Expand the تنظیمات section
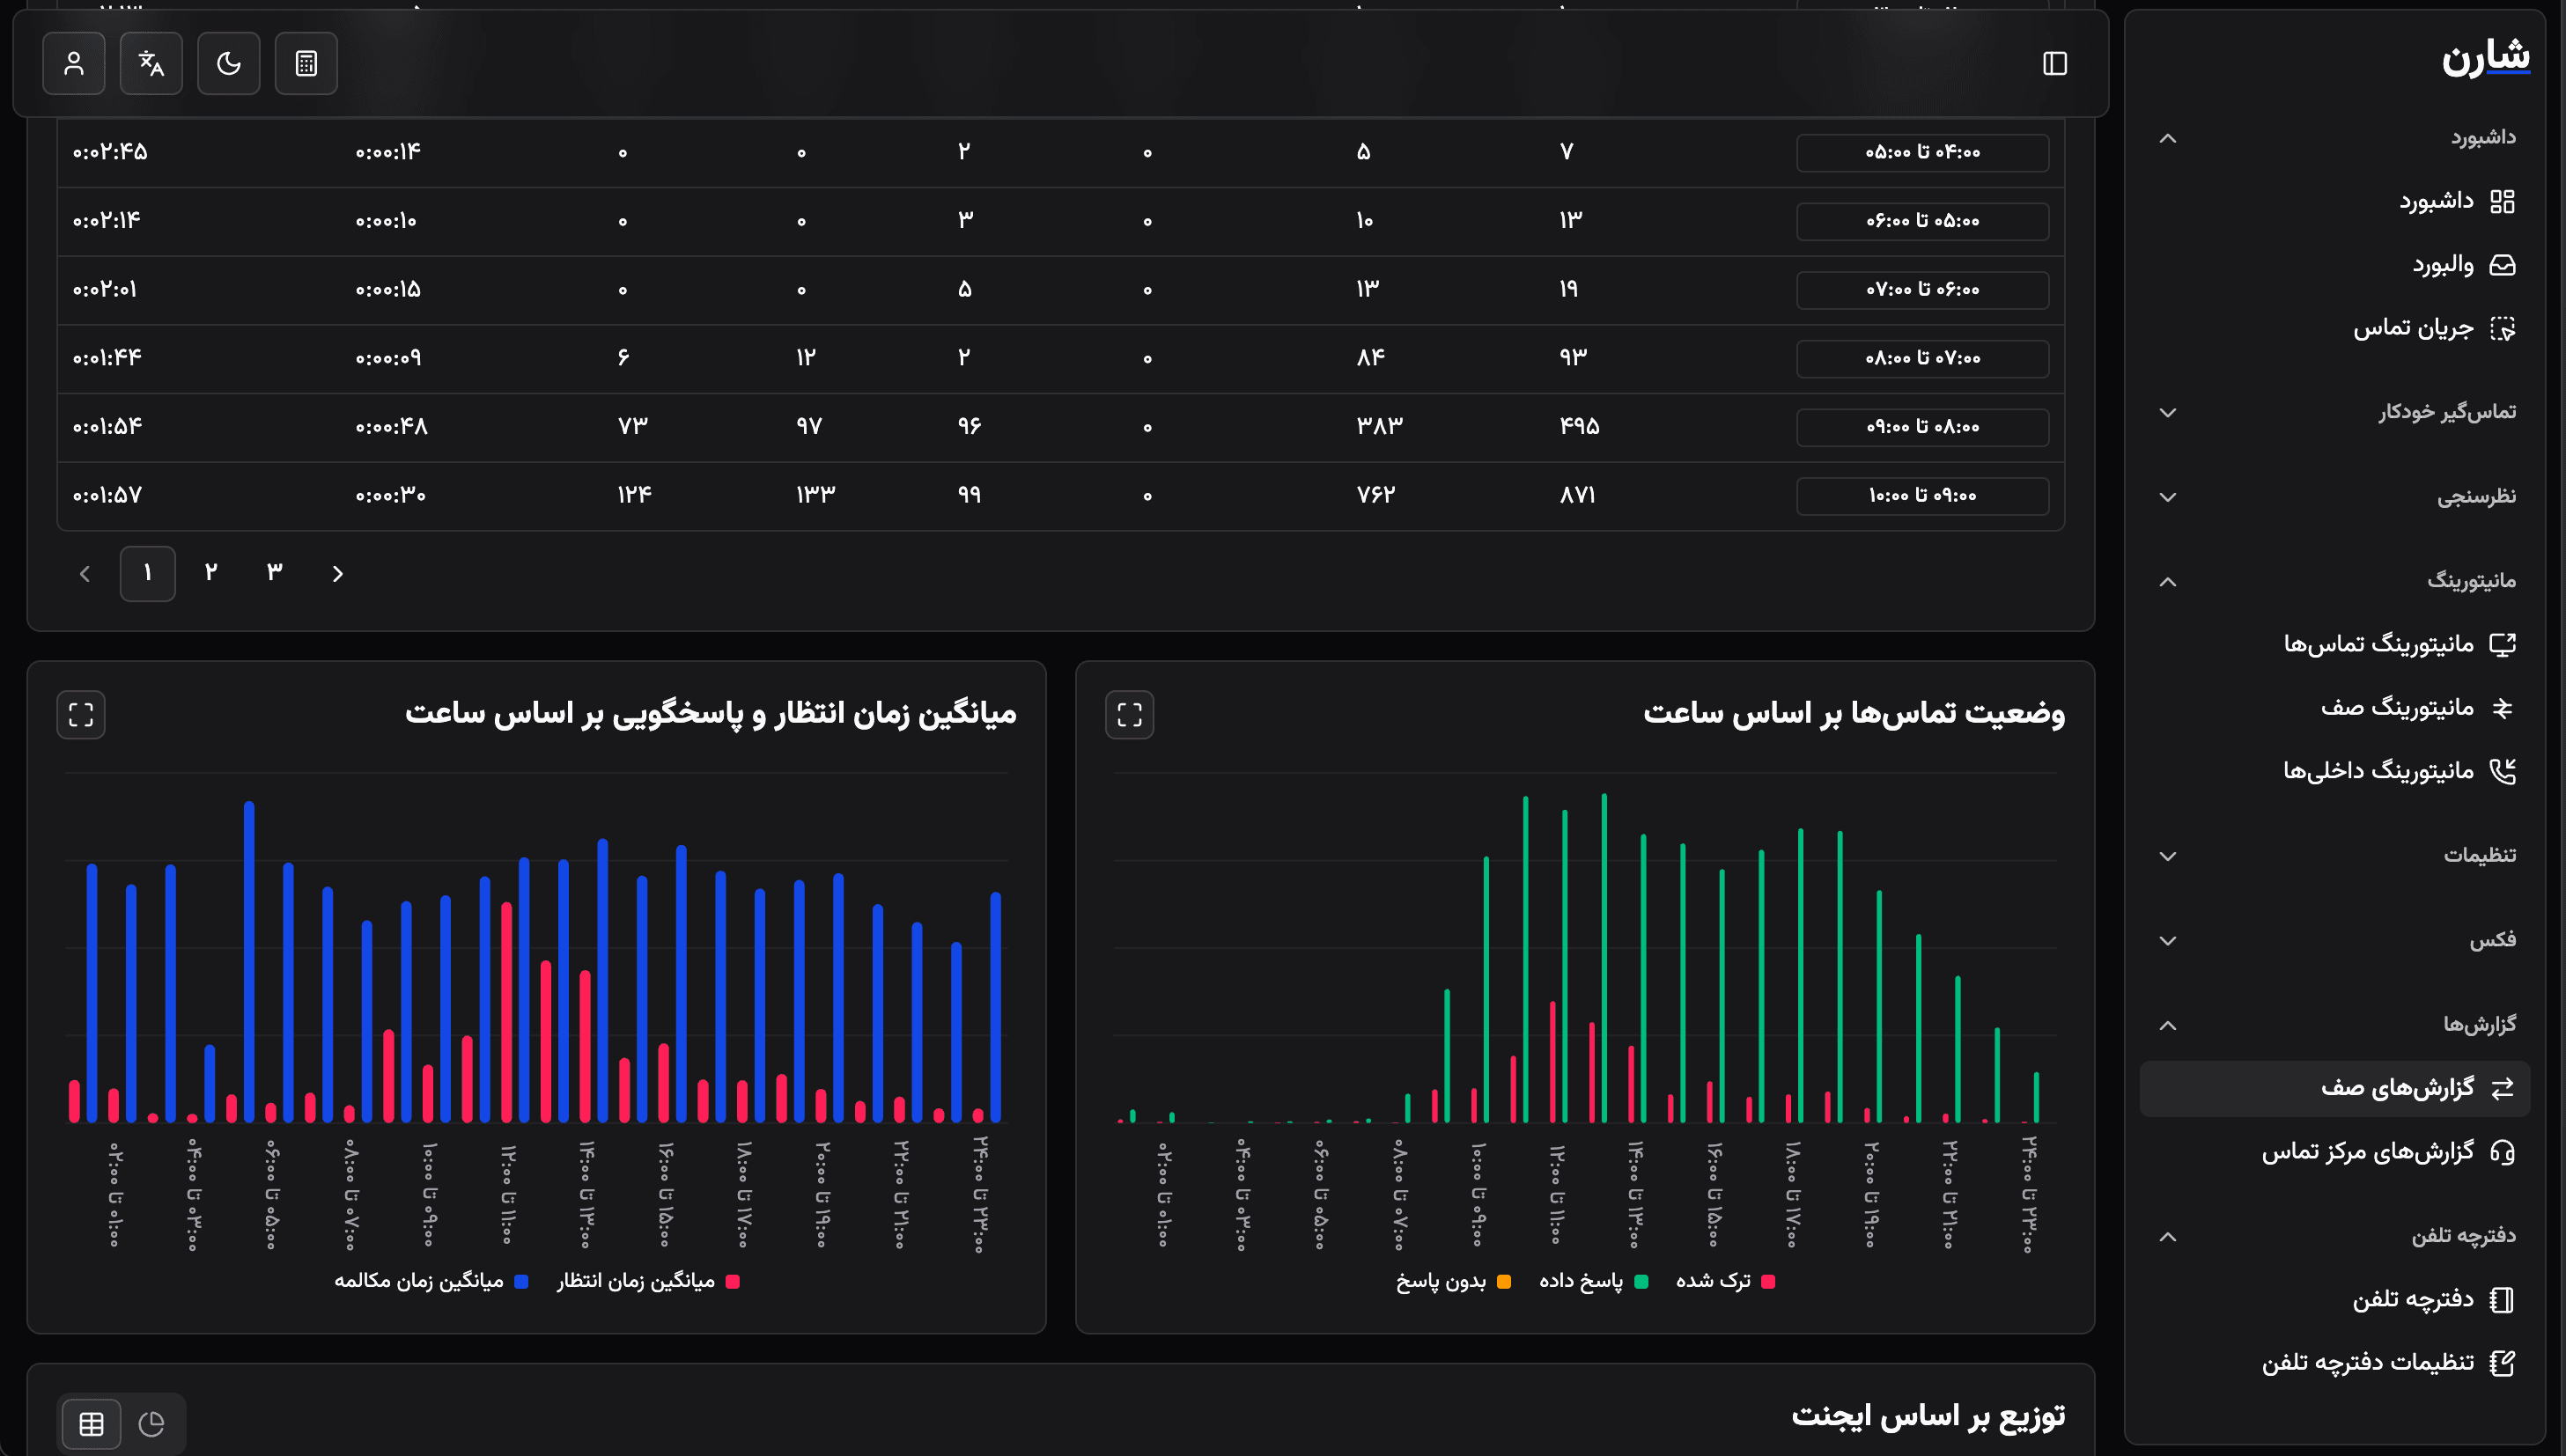This screenshot has height=1456, width=2566. [x=2335, y=856]
